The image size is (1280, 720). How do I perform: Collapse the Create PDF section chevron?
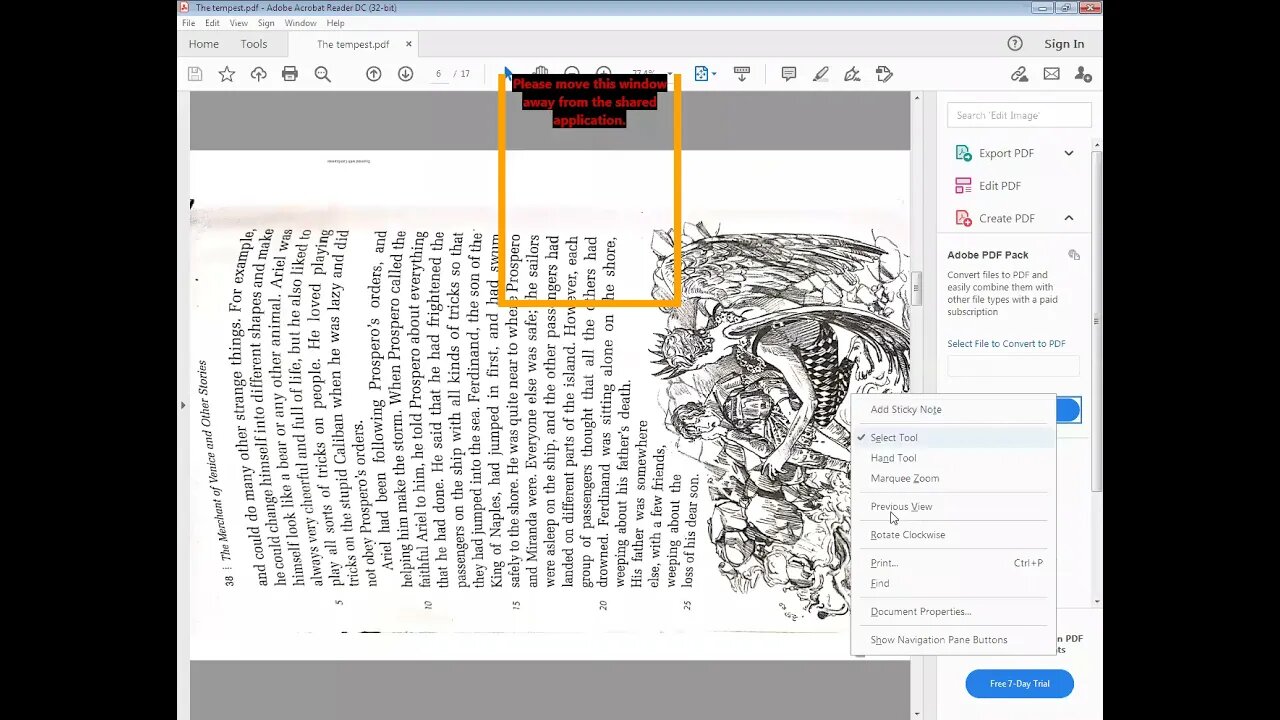[1069, 218]
